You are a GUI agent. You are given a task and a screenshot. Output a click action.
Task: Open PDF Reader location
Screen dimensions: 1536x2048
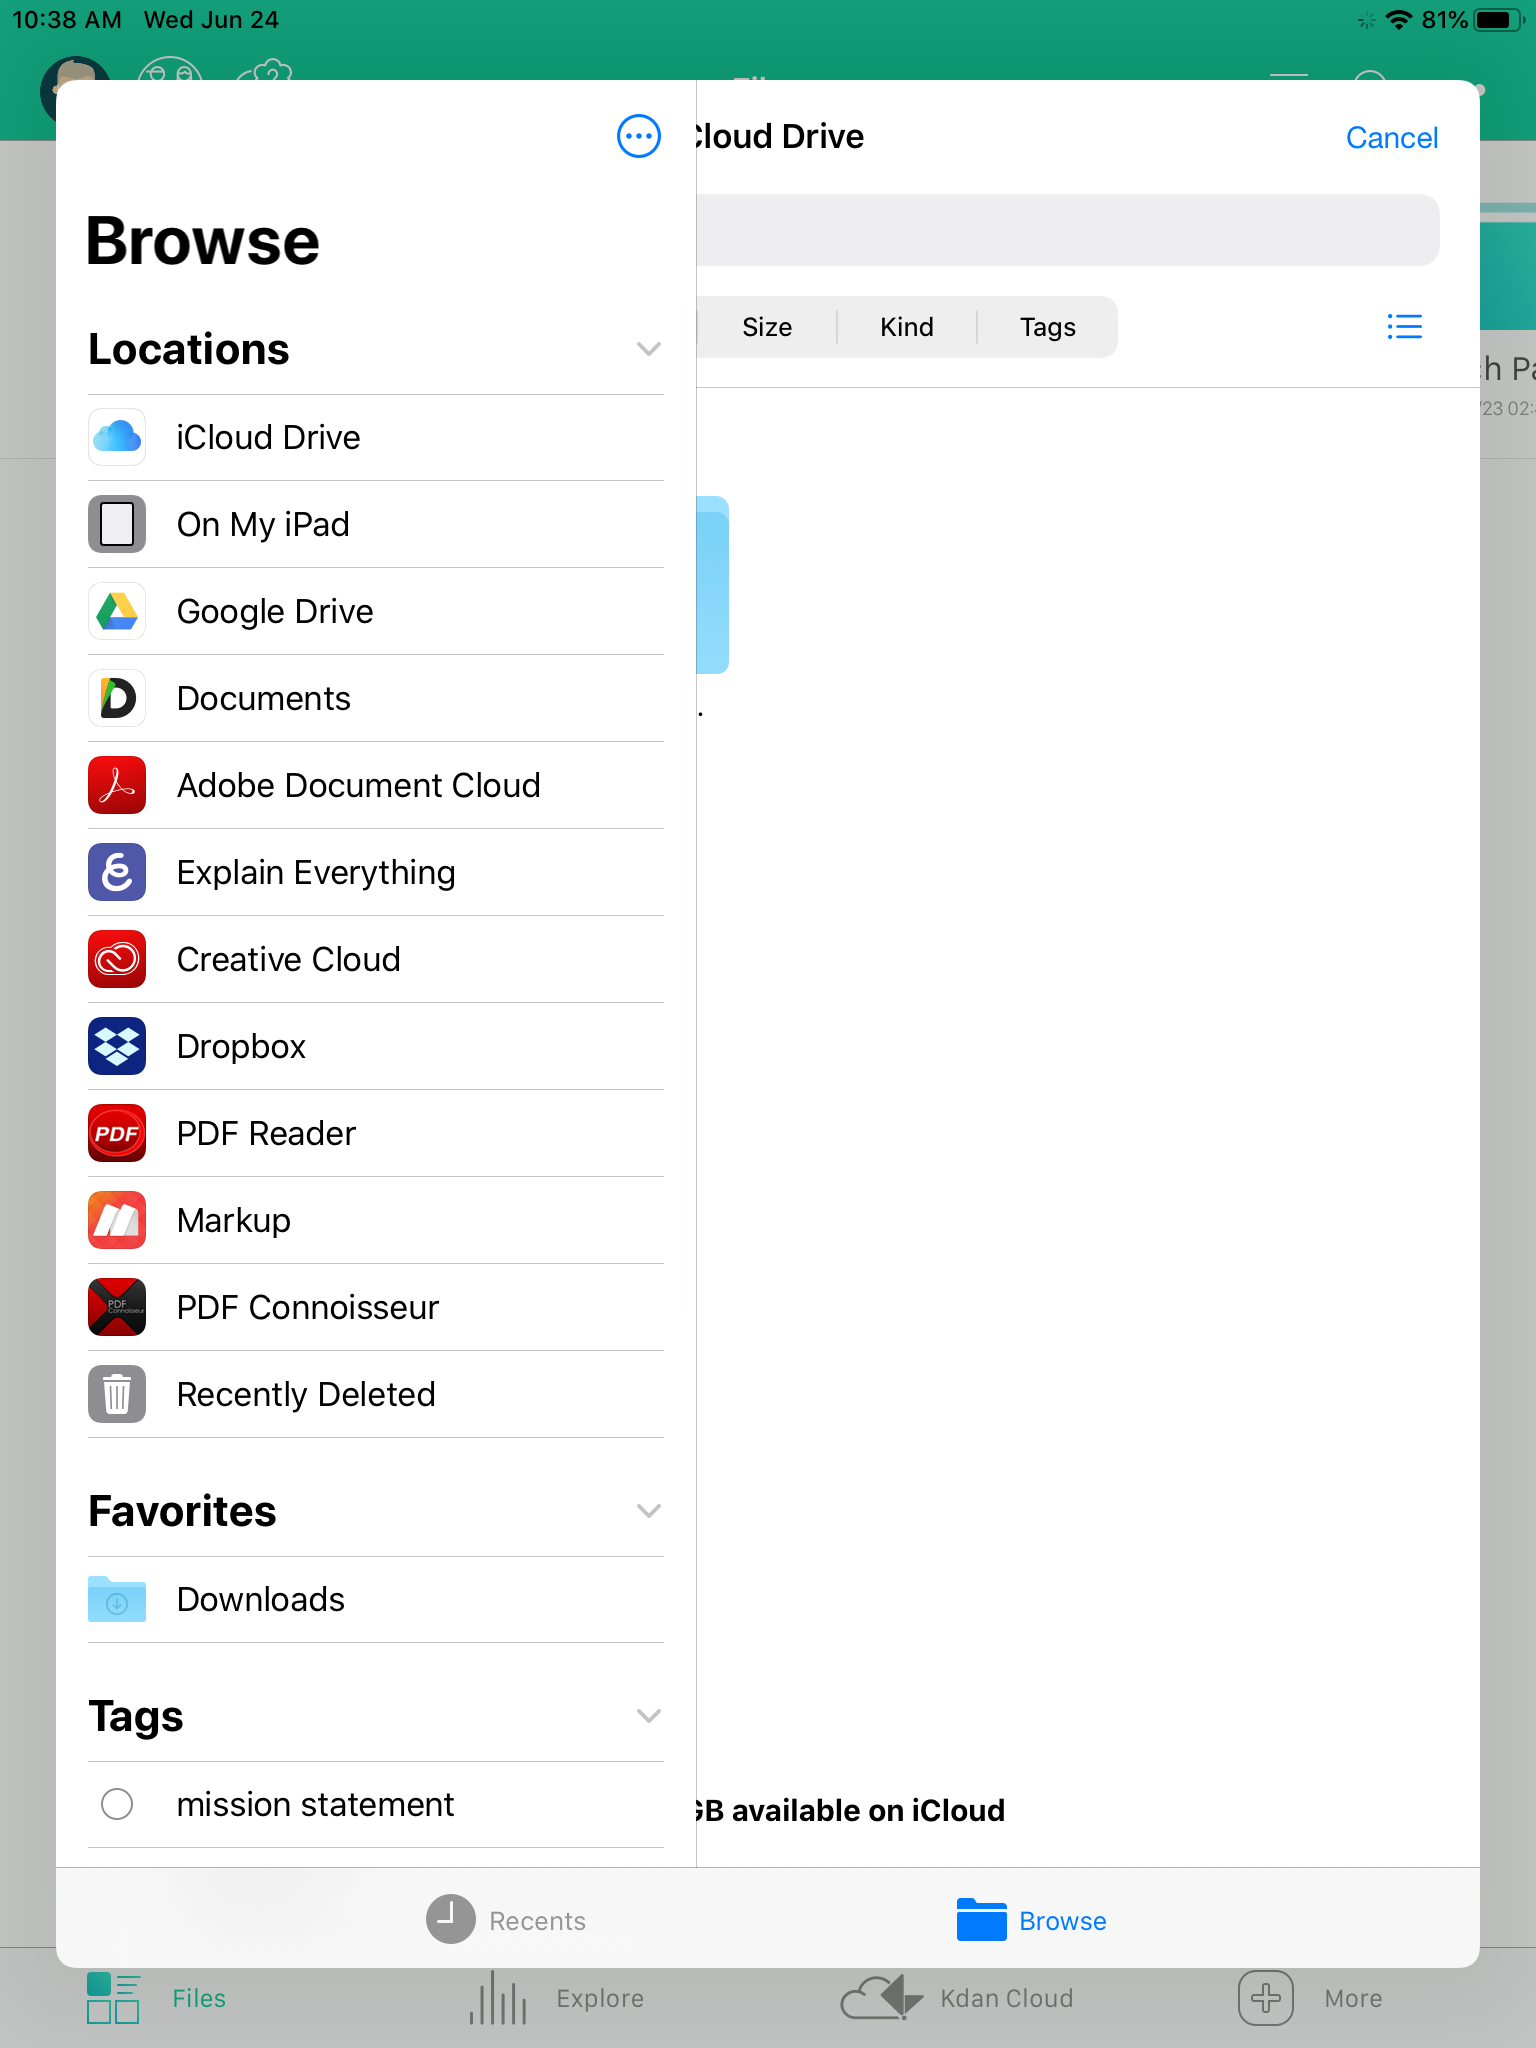pyautogui.click(x=376, y=1133)
